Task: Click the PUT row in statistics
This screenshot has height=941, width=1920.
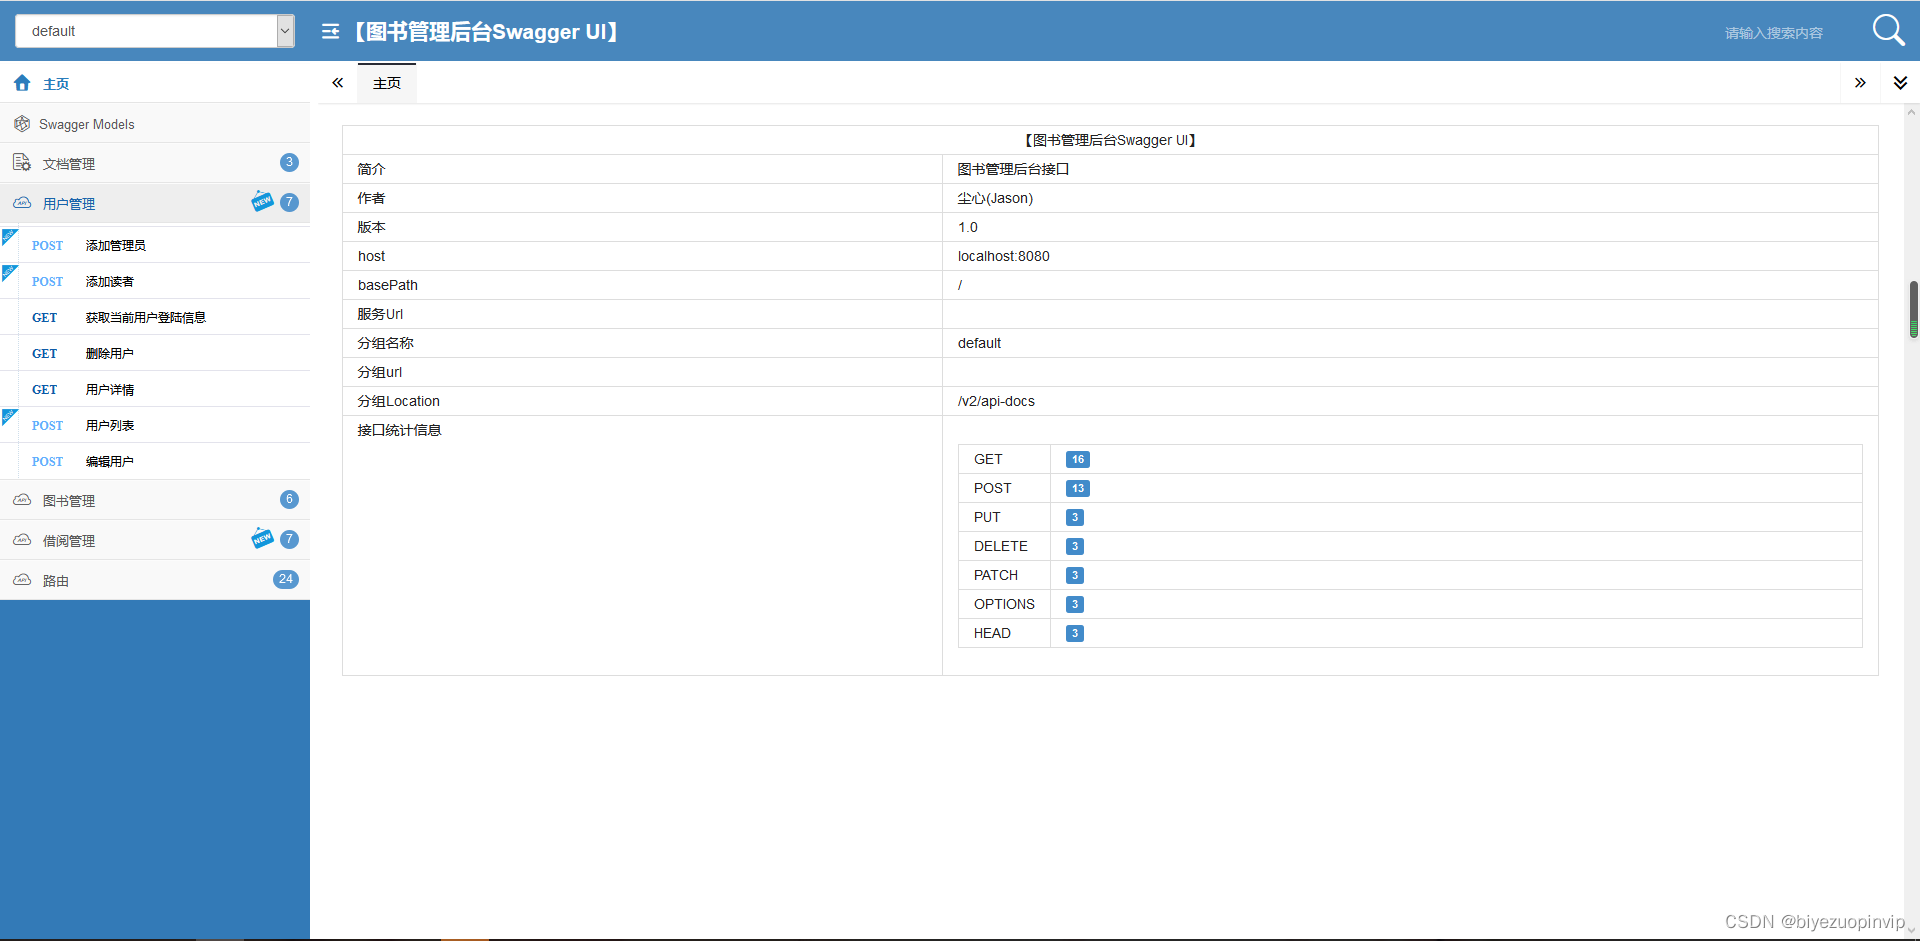Action: click(1410, 517)
